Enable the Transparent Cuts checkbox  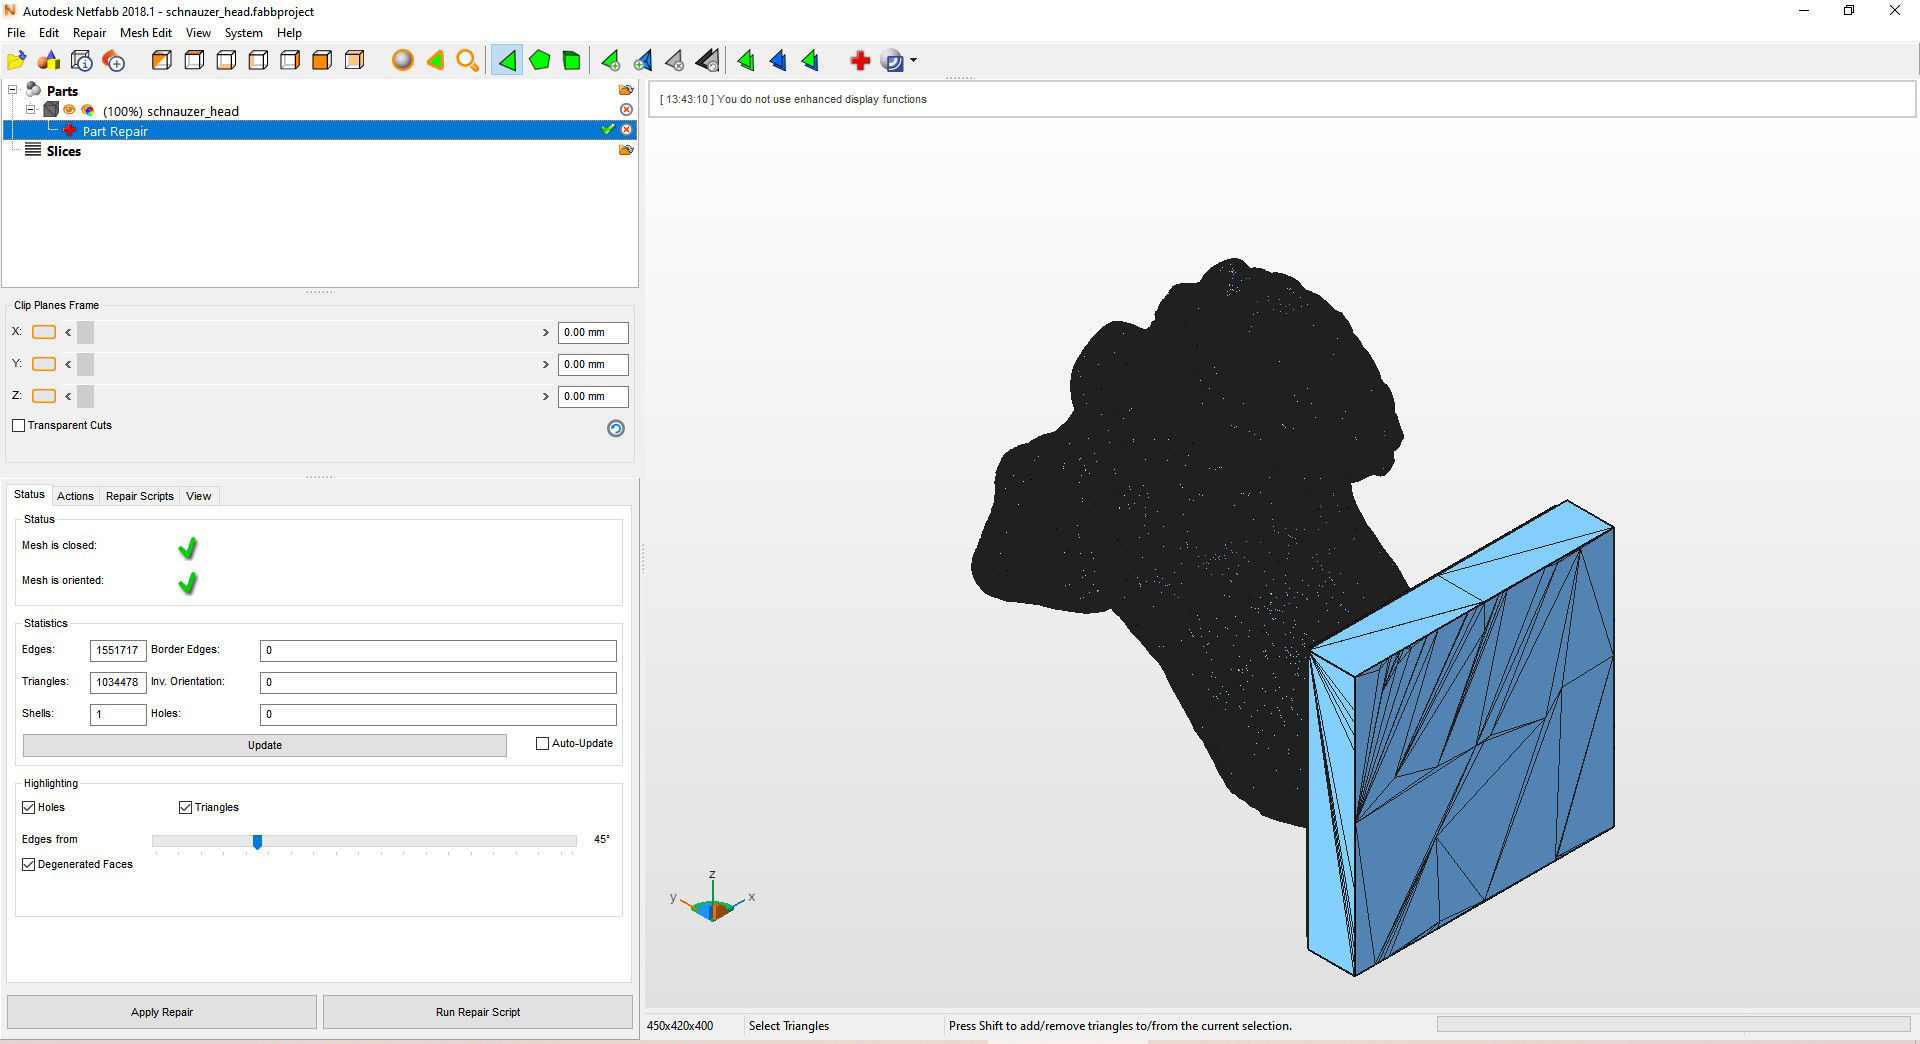pyautogui.click(x=19, y=426)
